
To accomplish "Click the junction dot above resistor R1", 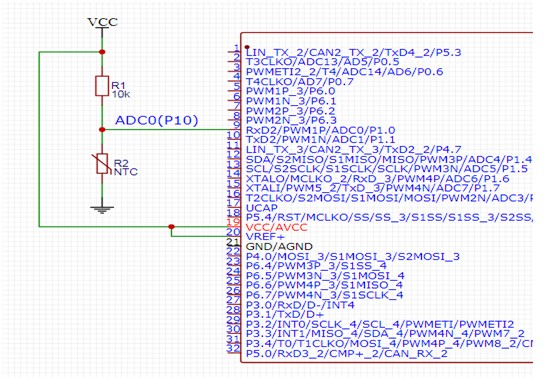I will [x=102, y=52].
